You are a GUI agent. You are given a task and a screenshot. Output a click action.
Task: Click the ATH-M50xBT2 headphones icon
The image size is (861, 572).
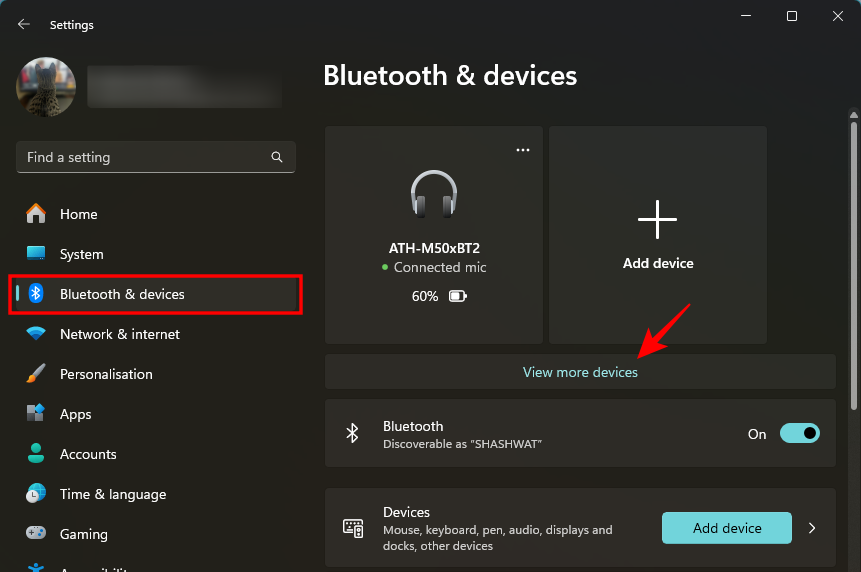(x=434, y=194)
